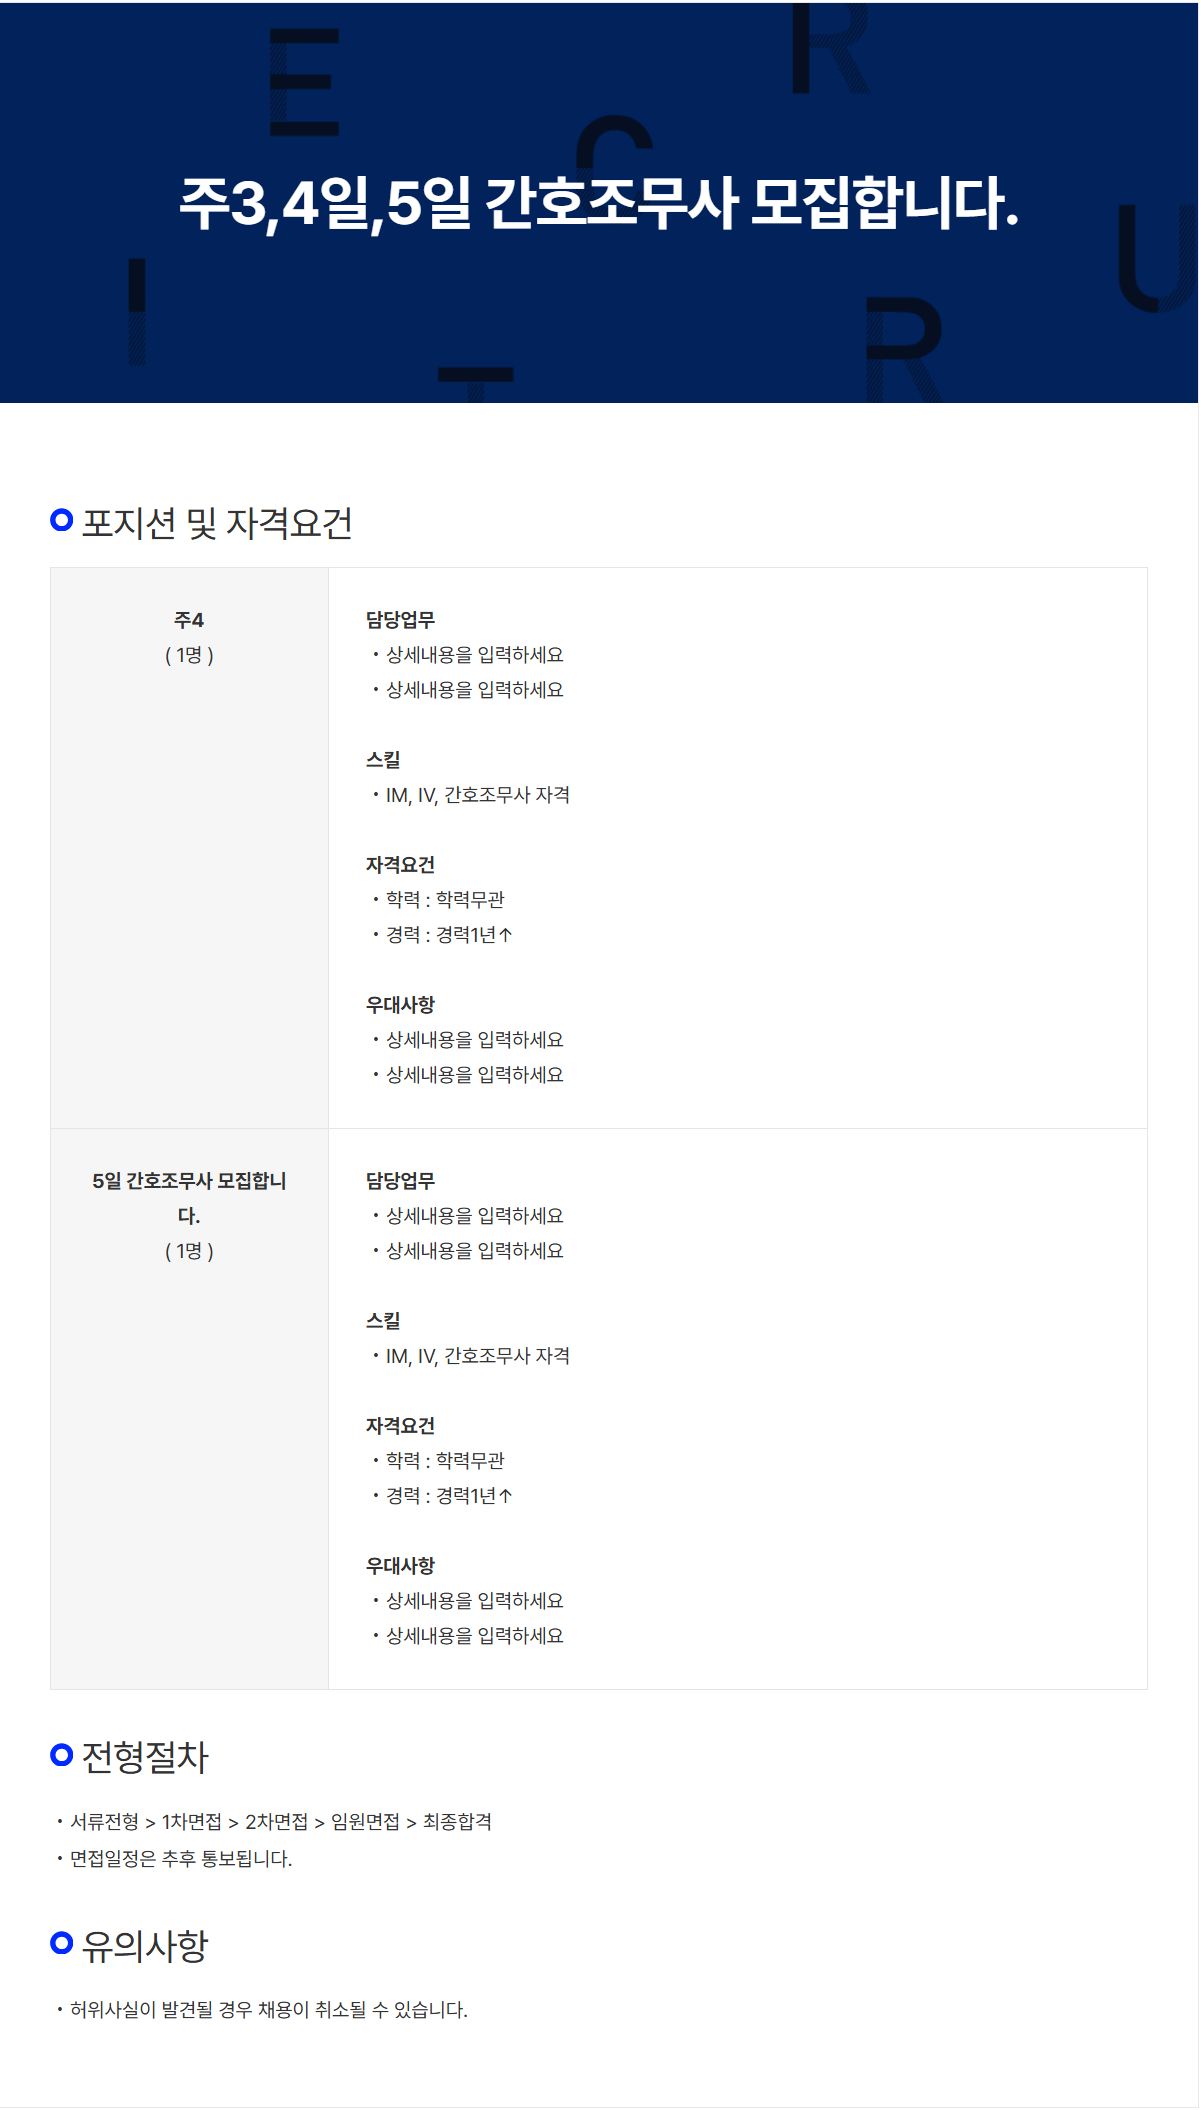Click IM, IV, 간호조무사 자격 in 주4 row
This screenshot has height=2110, width=1201.
point(478,795)
